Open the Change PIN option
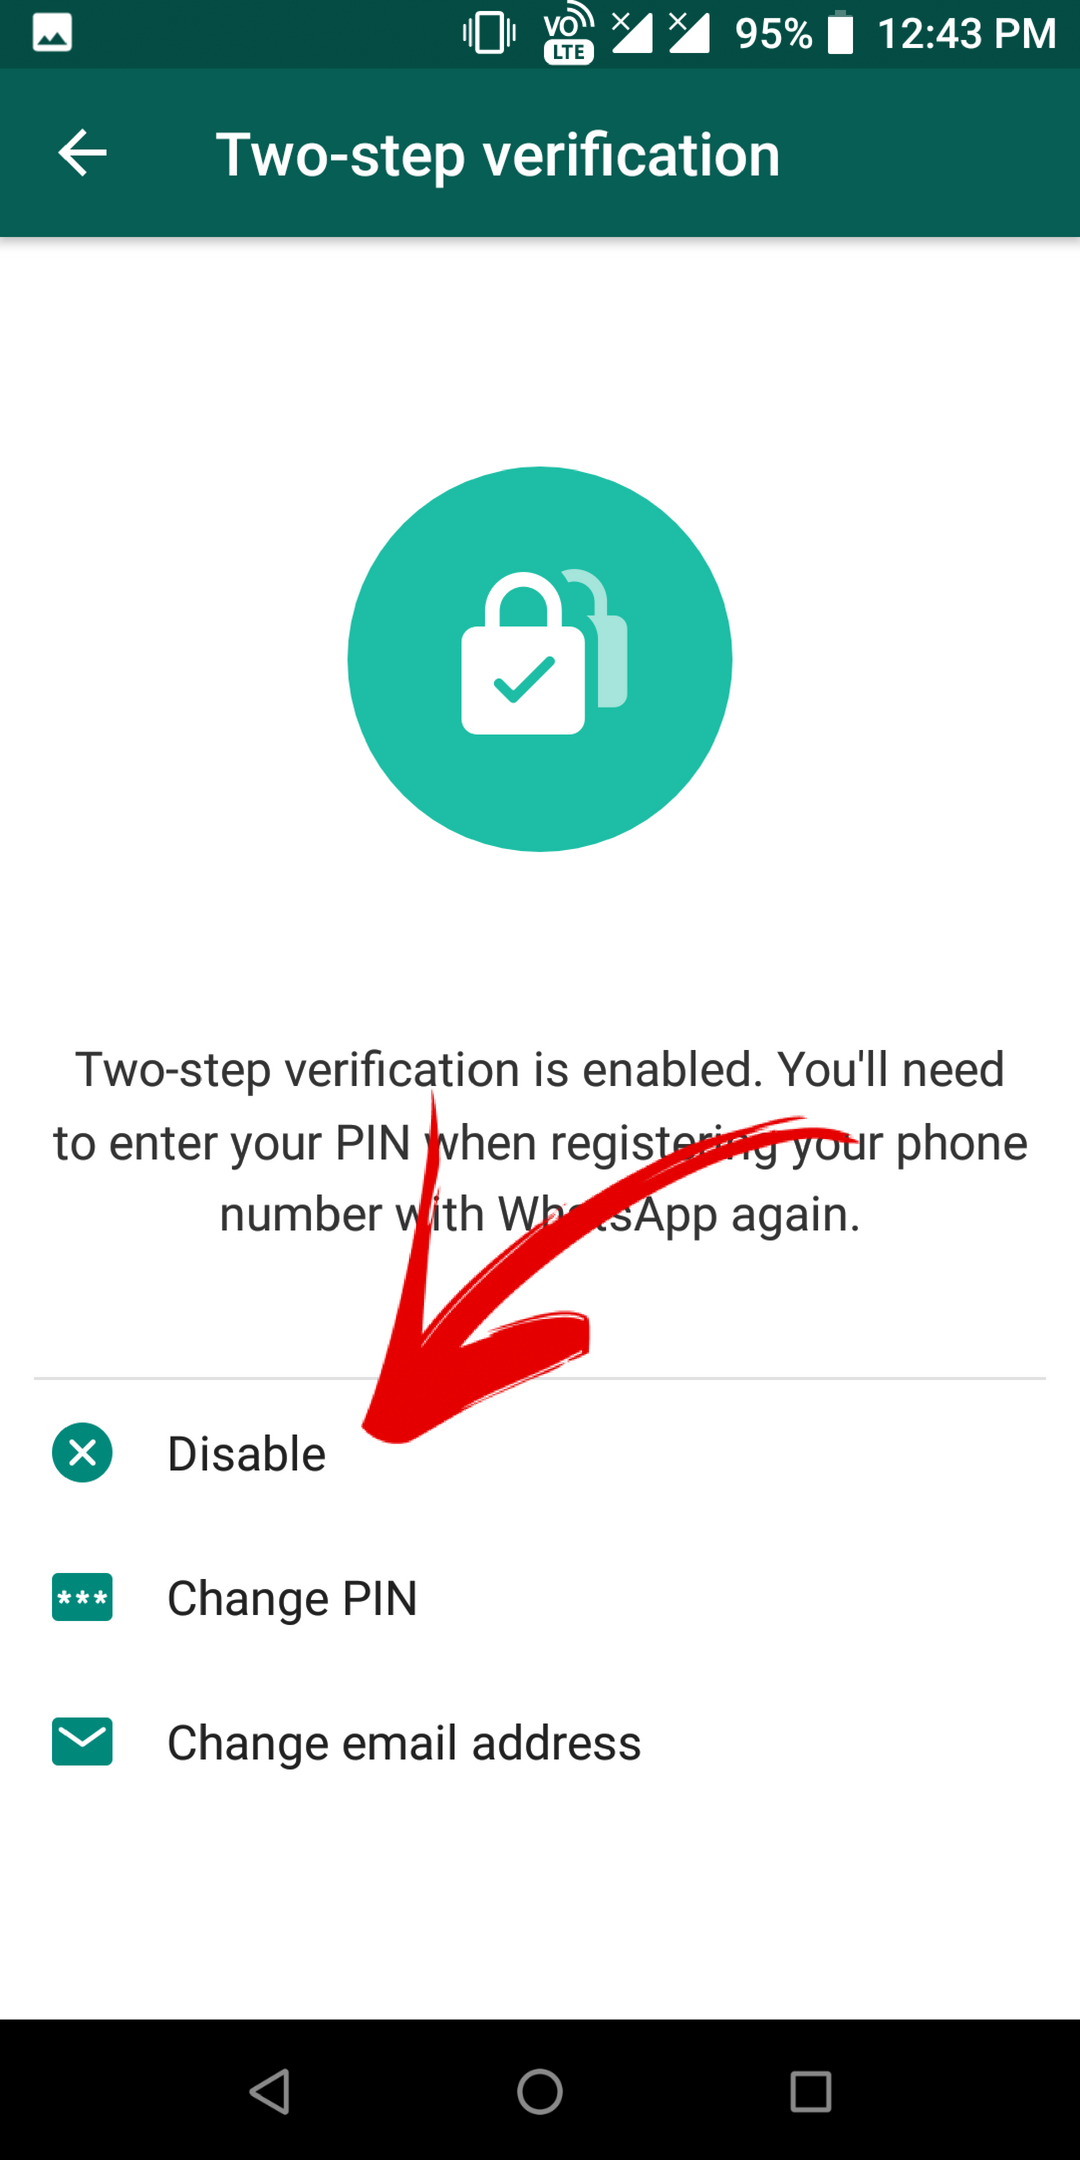 (540, 1597)
